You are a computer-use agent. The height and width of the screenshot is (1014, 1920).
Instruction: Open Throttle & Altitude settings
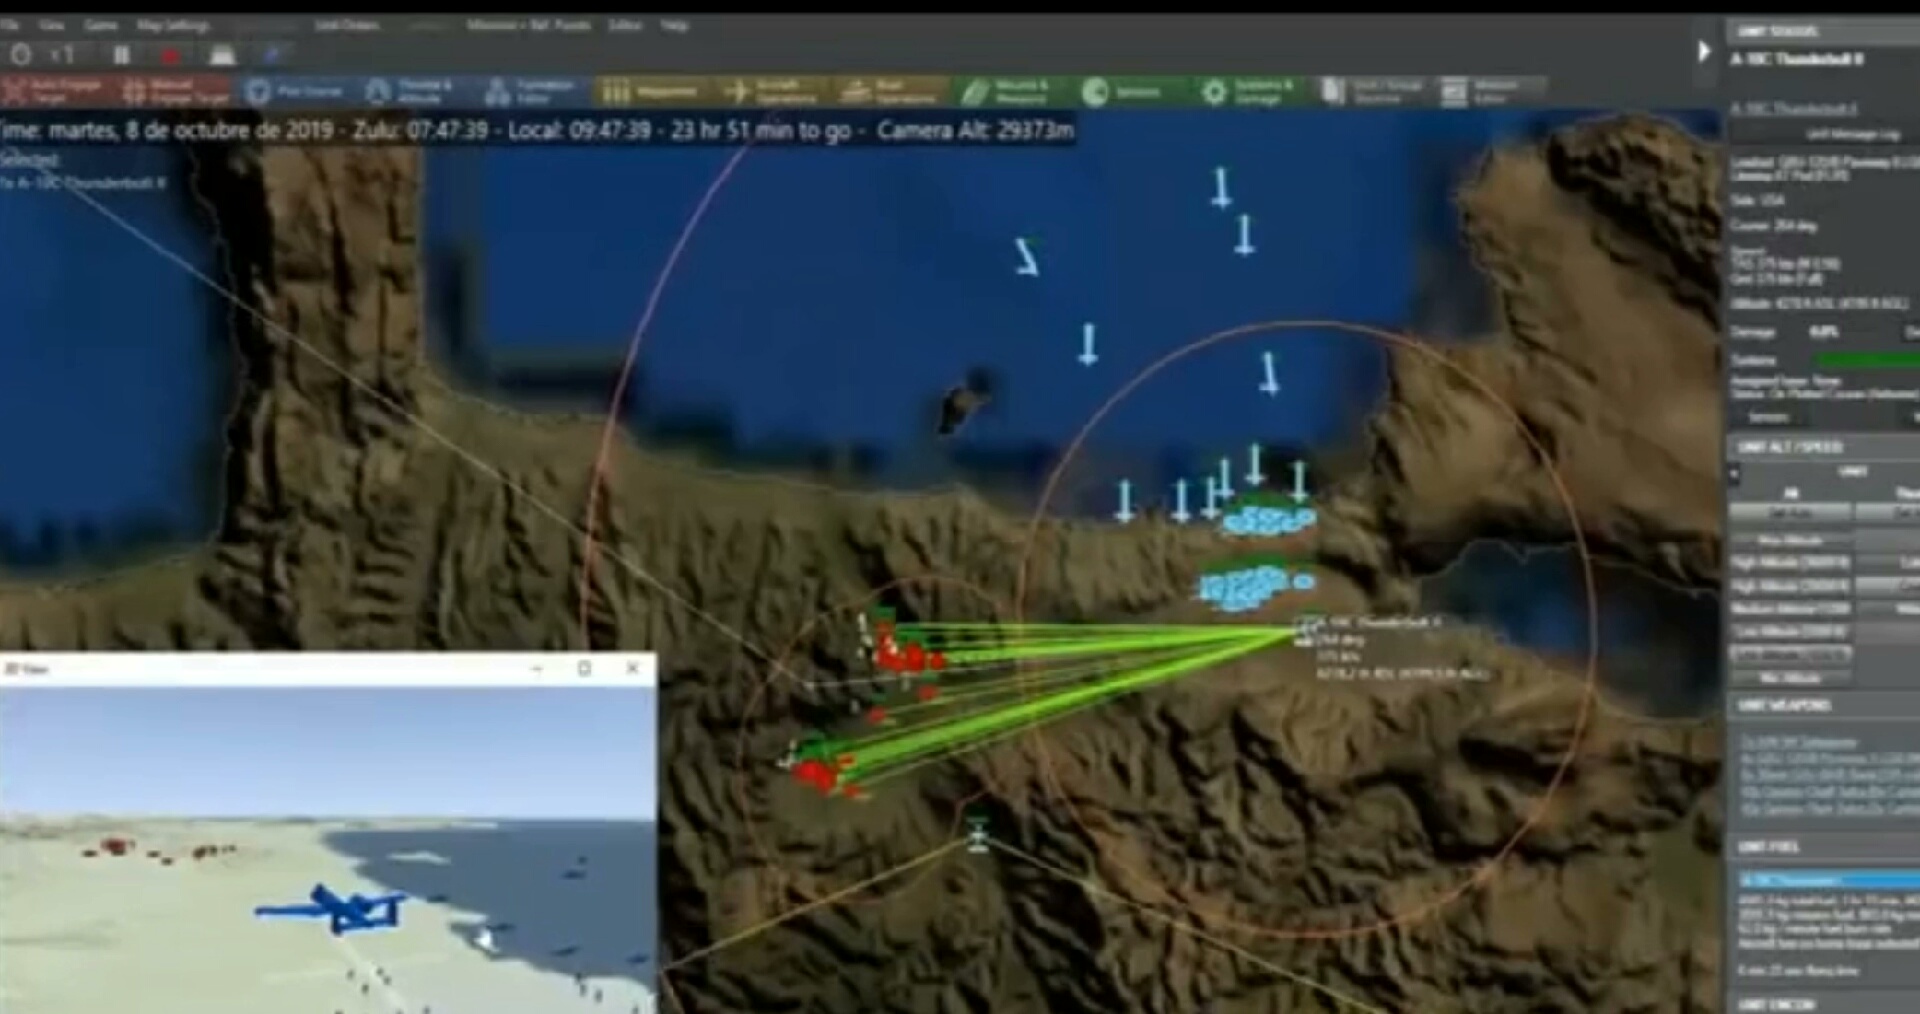409,91
